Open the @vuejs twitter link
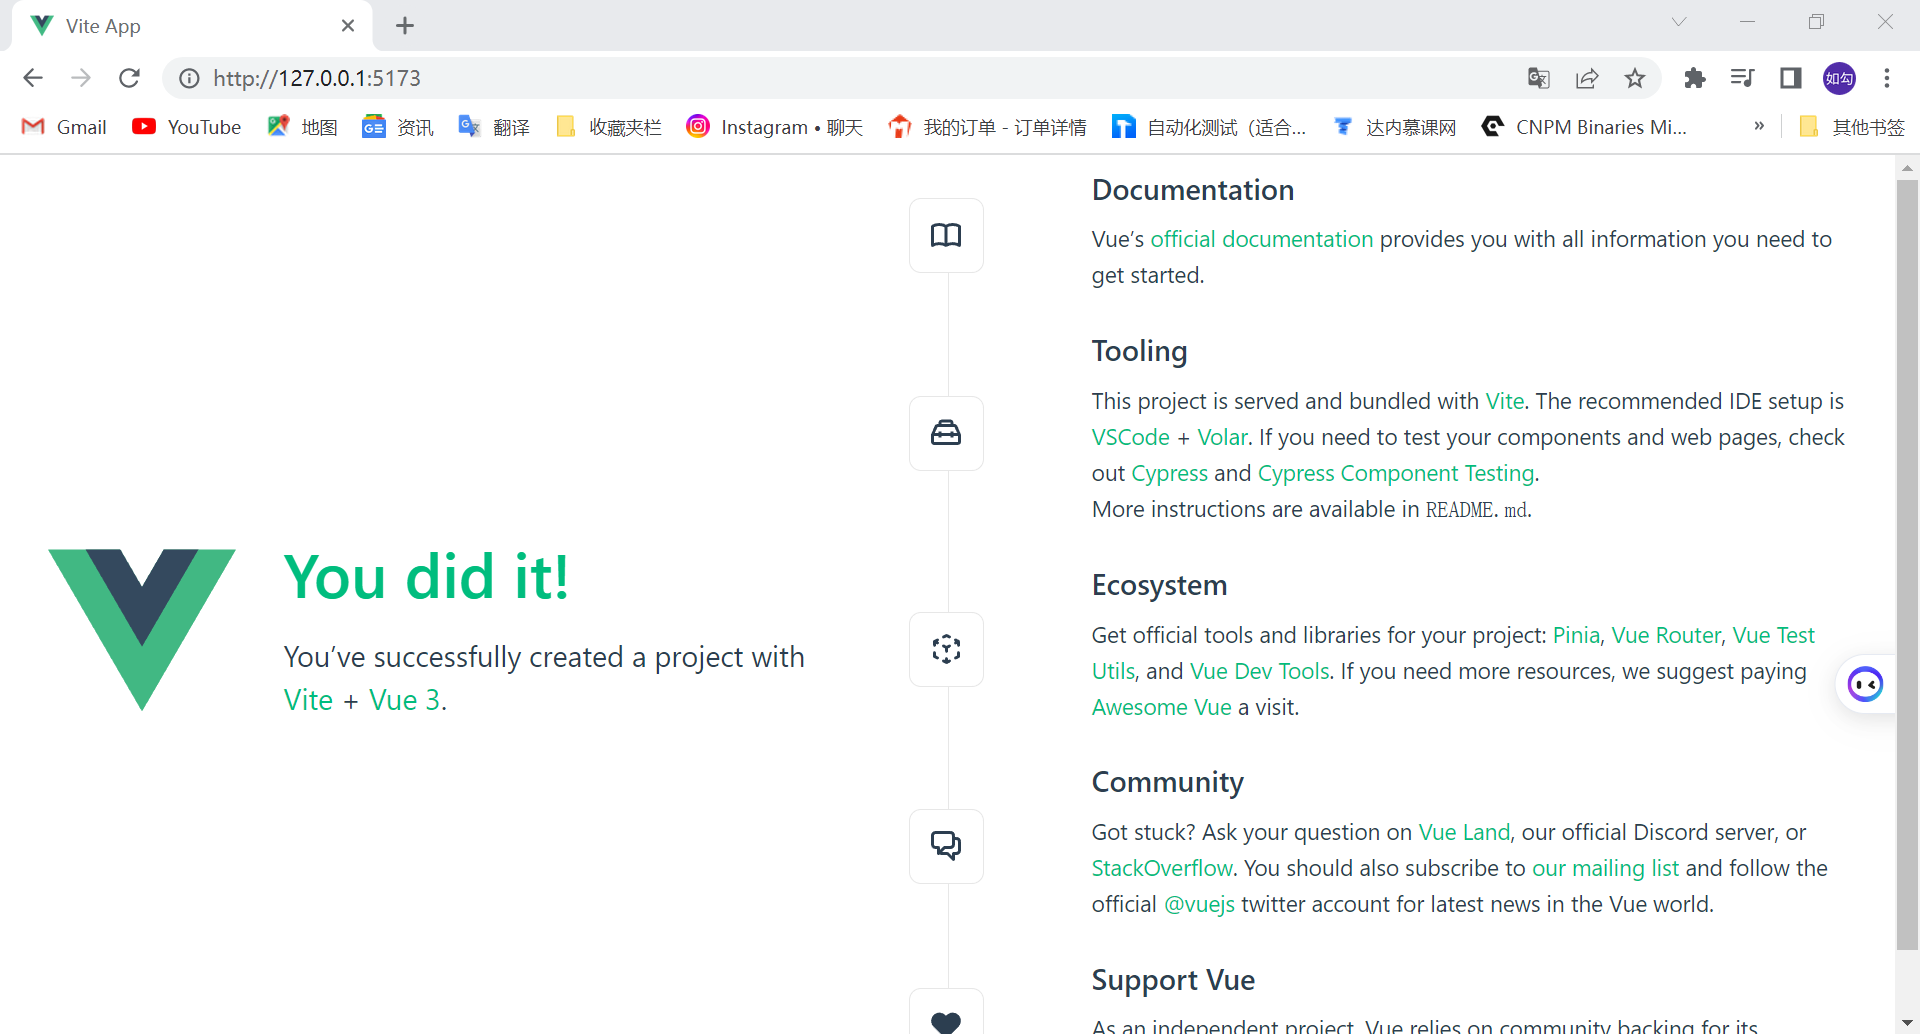 pos(1200,904)
